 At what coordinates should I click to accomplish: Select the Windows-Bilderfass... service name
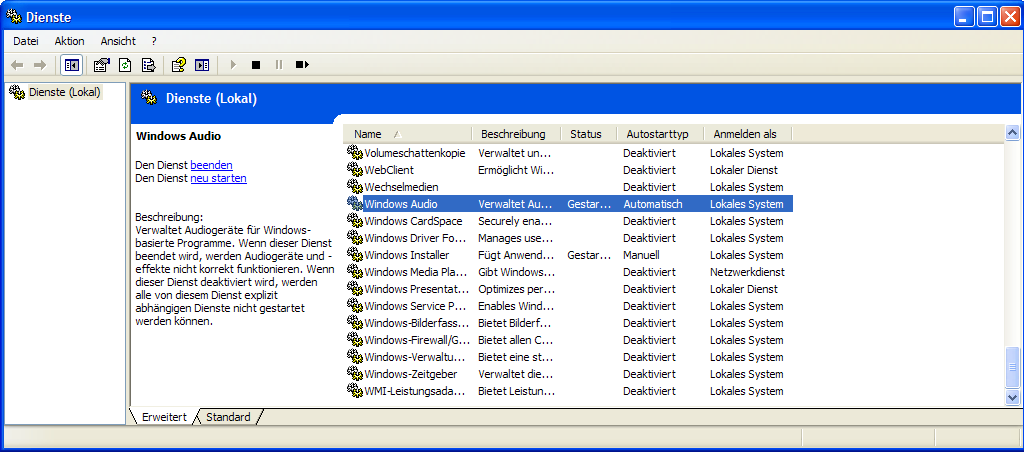(x=417, y=323)
